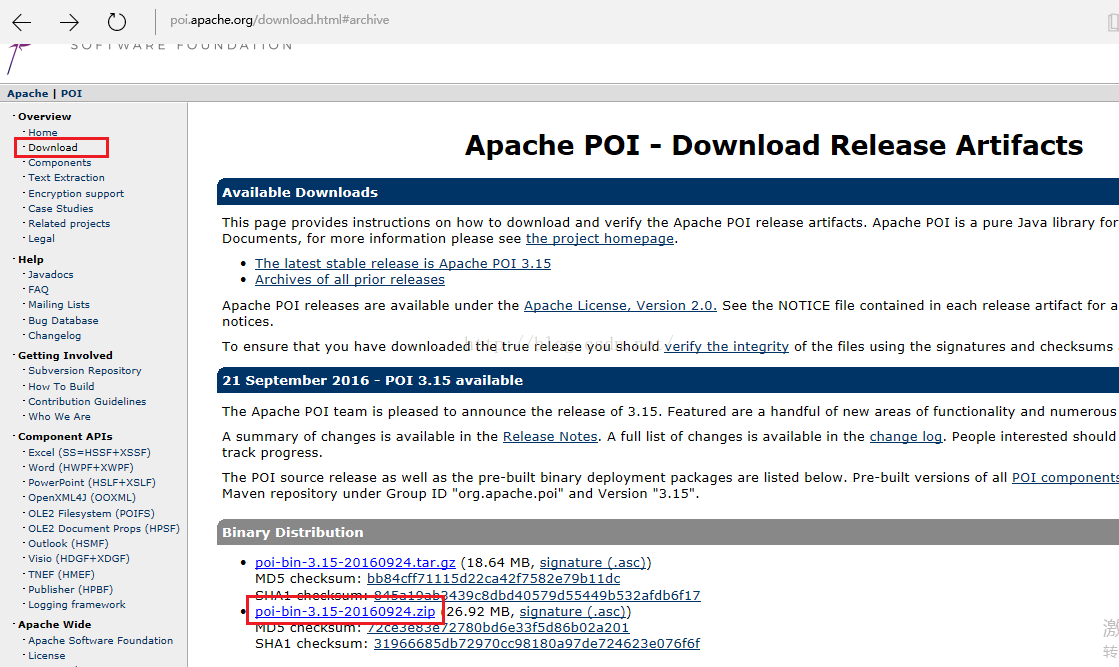Viewport: 1119px width, 667px height.
Task: Focus the address bar URL field
Action: tap(280, 20)
